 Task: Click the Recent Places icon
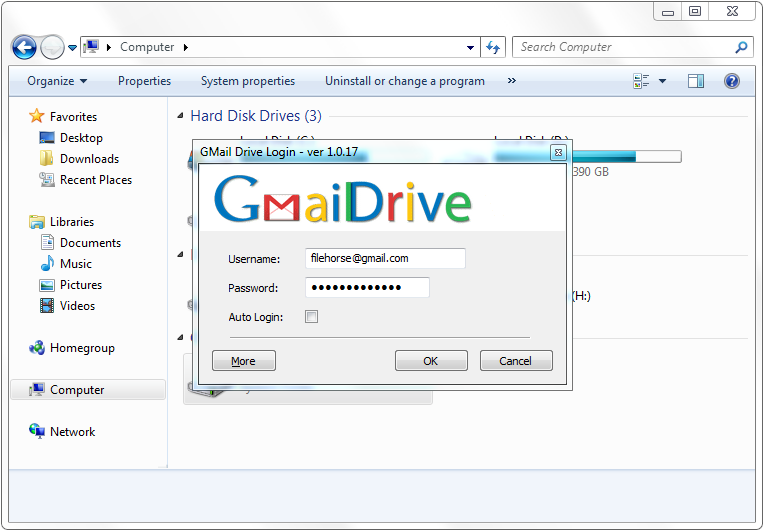(47, 180)
